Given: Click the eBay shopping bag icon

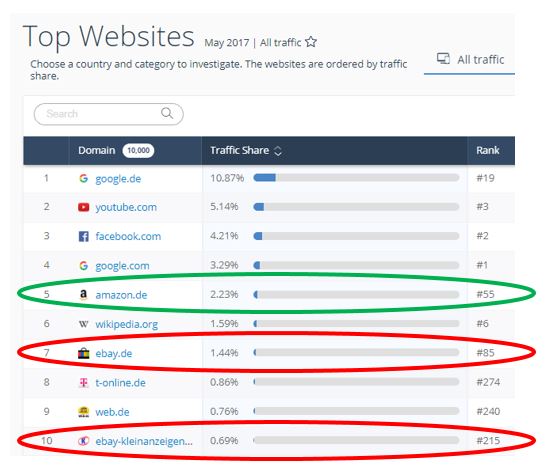Looking at the screenshot, I should click(x=84, y=353).
